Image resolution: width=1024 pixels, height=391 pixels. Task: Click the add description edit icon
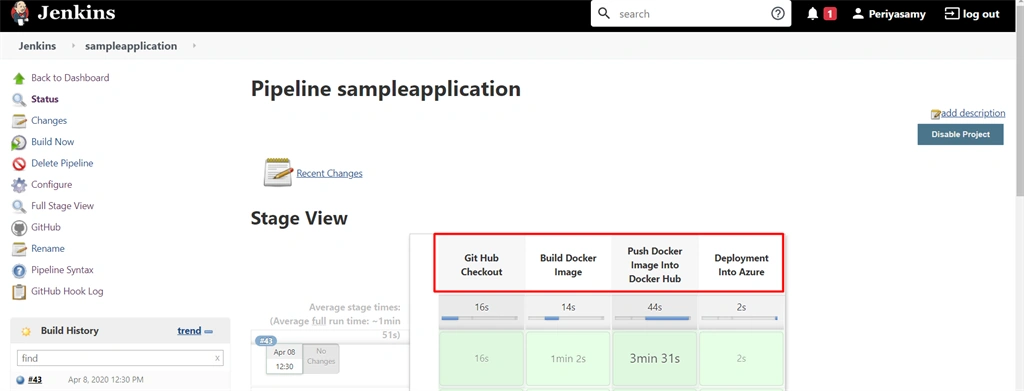pyautogui.click(x=935, y=114)
